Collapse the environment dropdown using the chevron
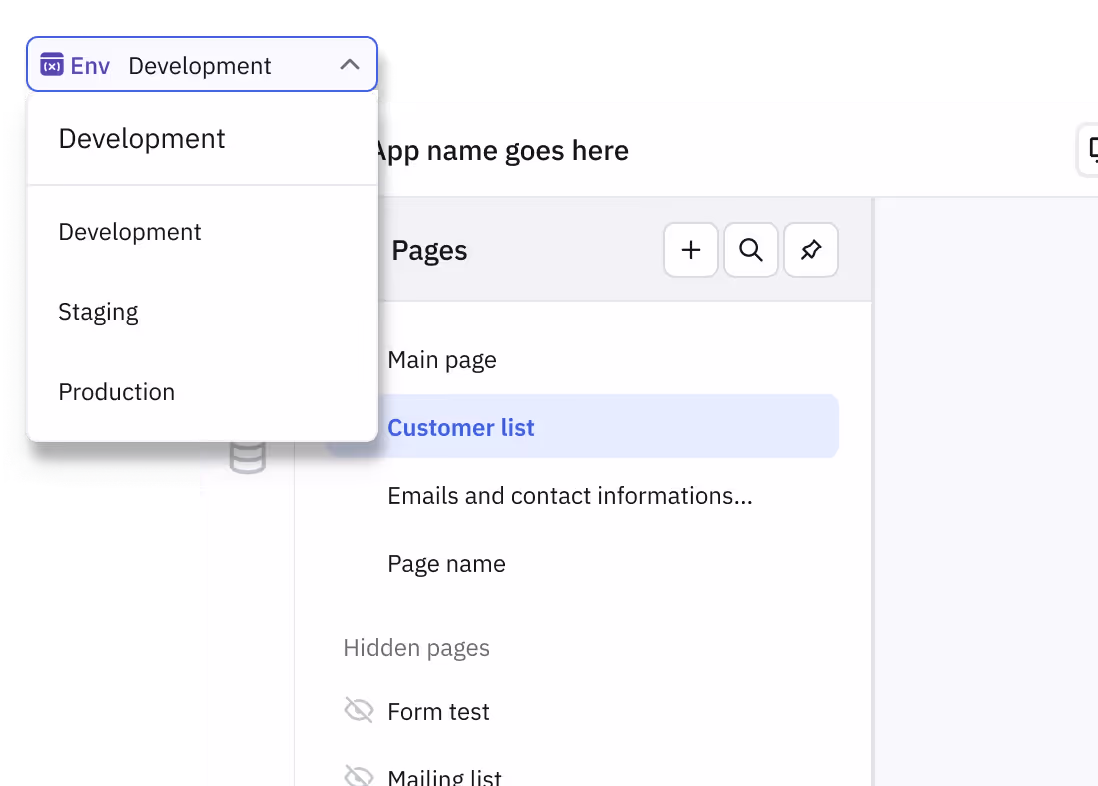Screen dimensions: 1098x786 pyautogui.click(x=349, y=65)
